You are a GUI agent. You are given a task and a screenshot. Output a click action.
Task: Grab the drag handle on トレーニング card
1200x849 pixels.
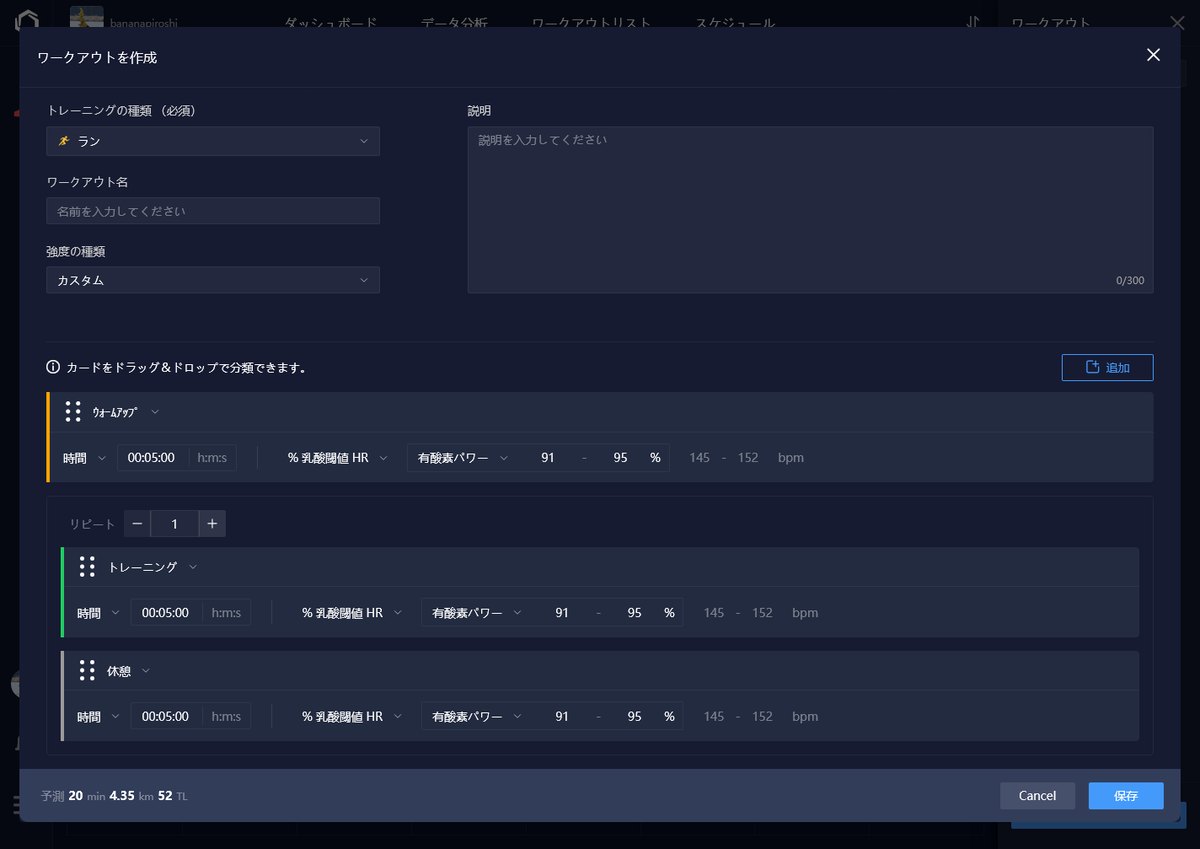click(87, 567)
